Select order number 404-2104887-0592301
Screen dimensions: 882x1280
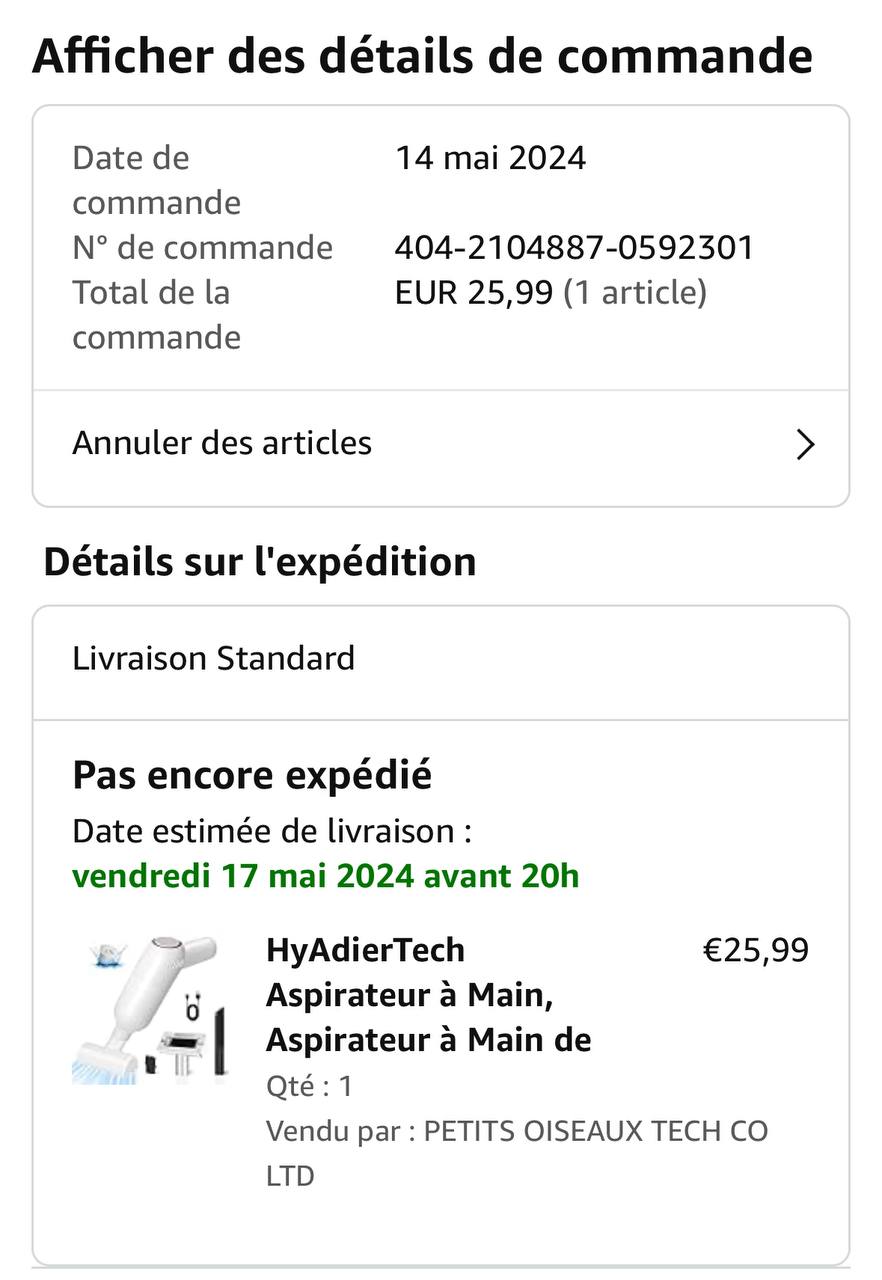click(574, 247)
